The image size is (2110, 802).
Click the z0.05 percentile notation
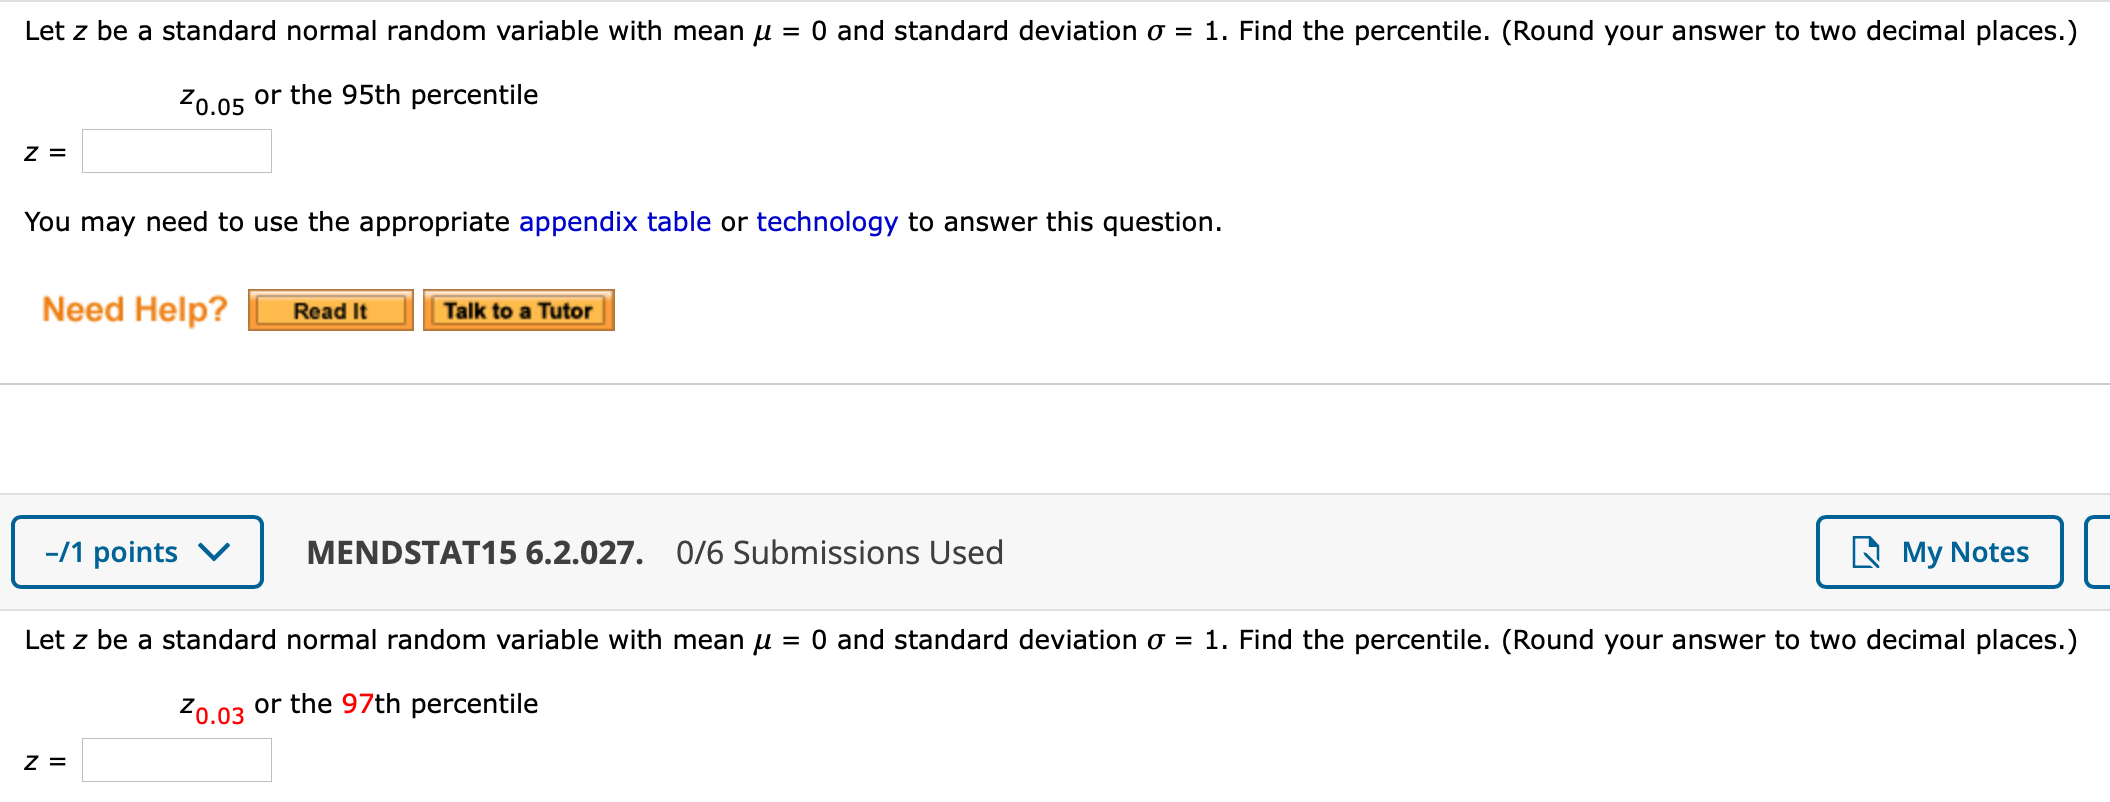[x=210, y=95]
